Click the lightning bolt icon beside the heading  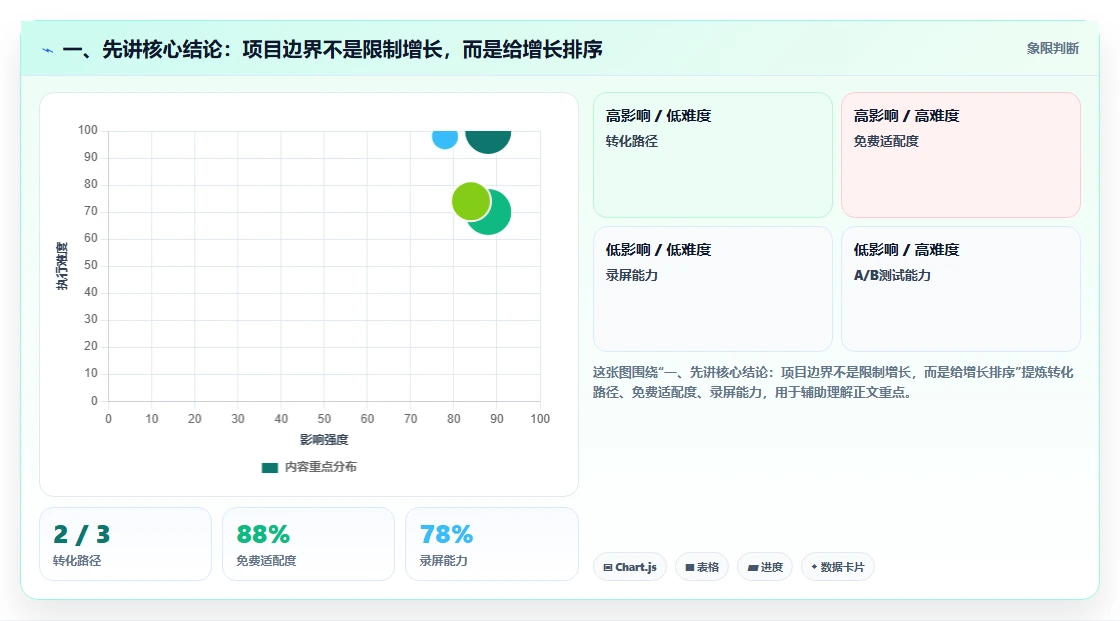pyautogui.click(x=48, y=50)
